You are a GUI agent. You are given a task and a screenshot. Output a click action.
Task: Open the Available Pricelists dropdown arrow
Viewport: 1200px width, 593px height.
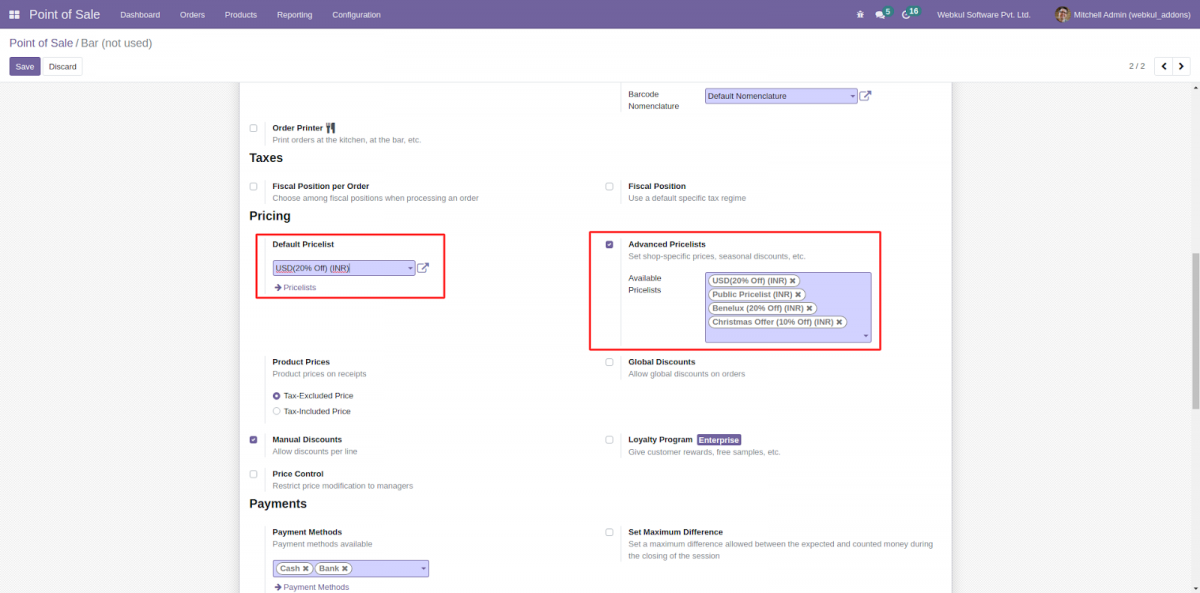[866, 336]
